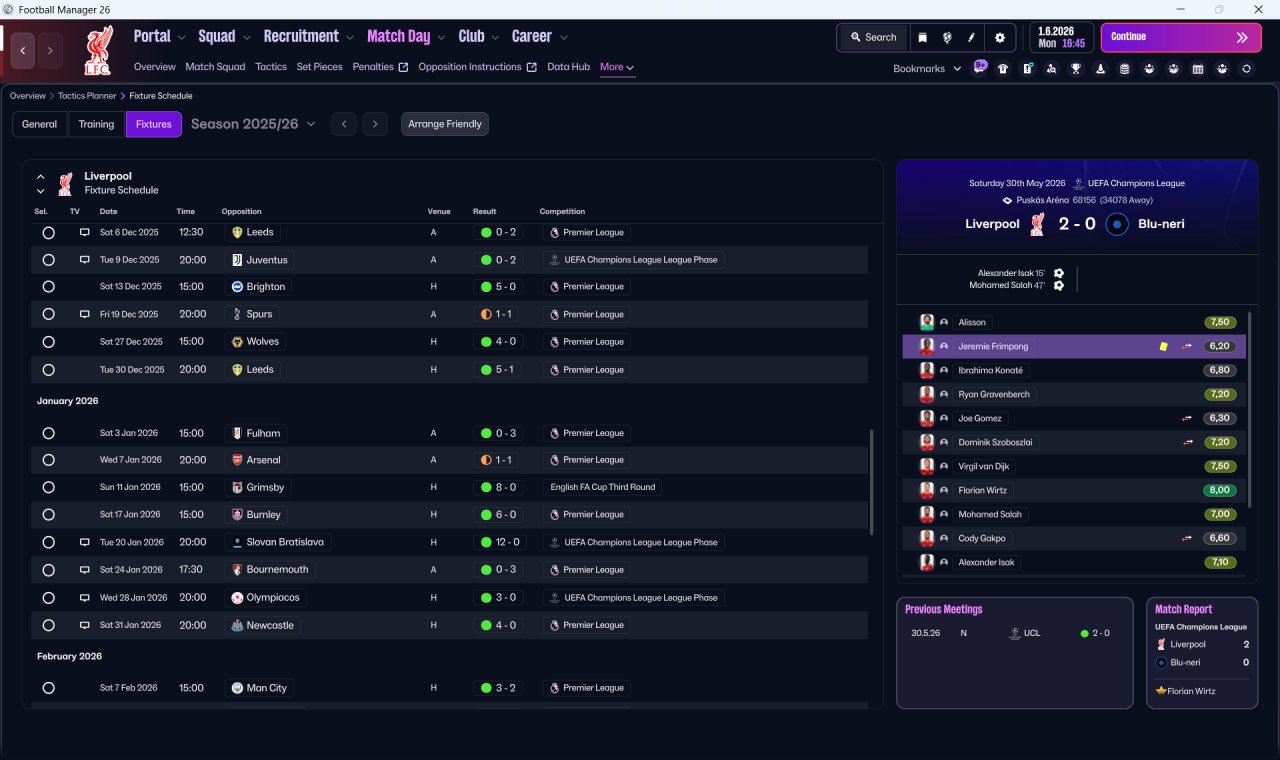The image size is (1280, 760).
Task: Select the Juventus fixture radio button
Action: [x=48, y=260]
